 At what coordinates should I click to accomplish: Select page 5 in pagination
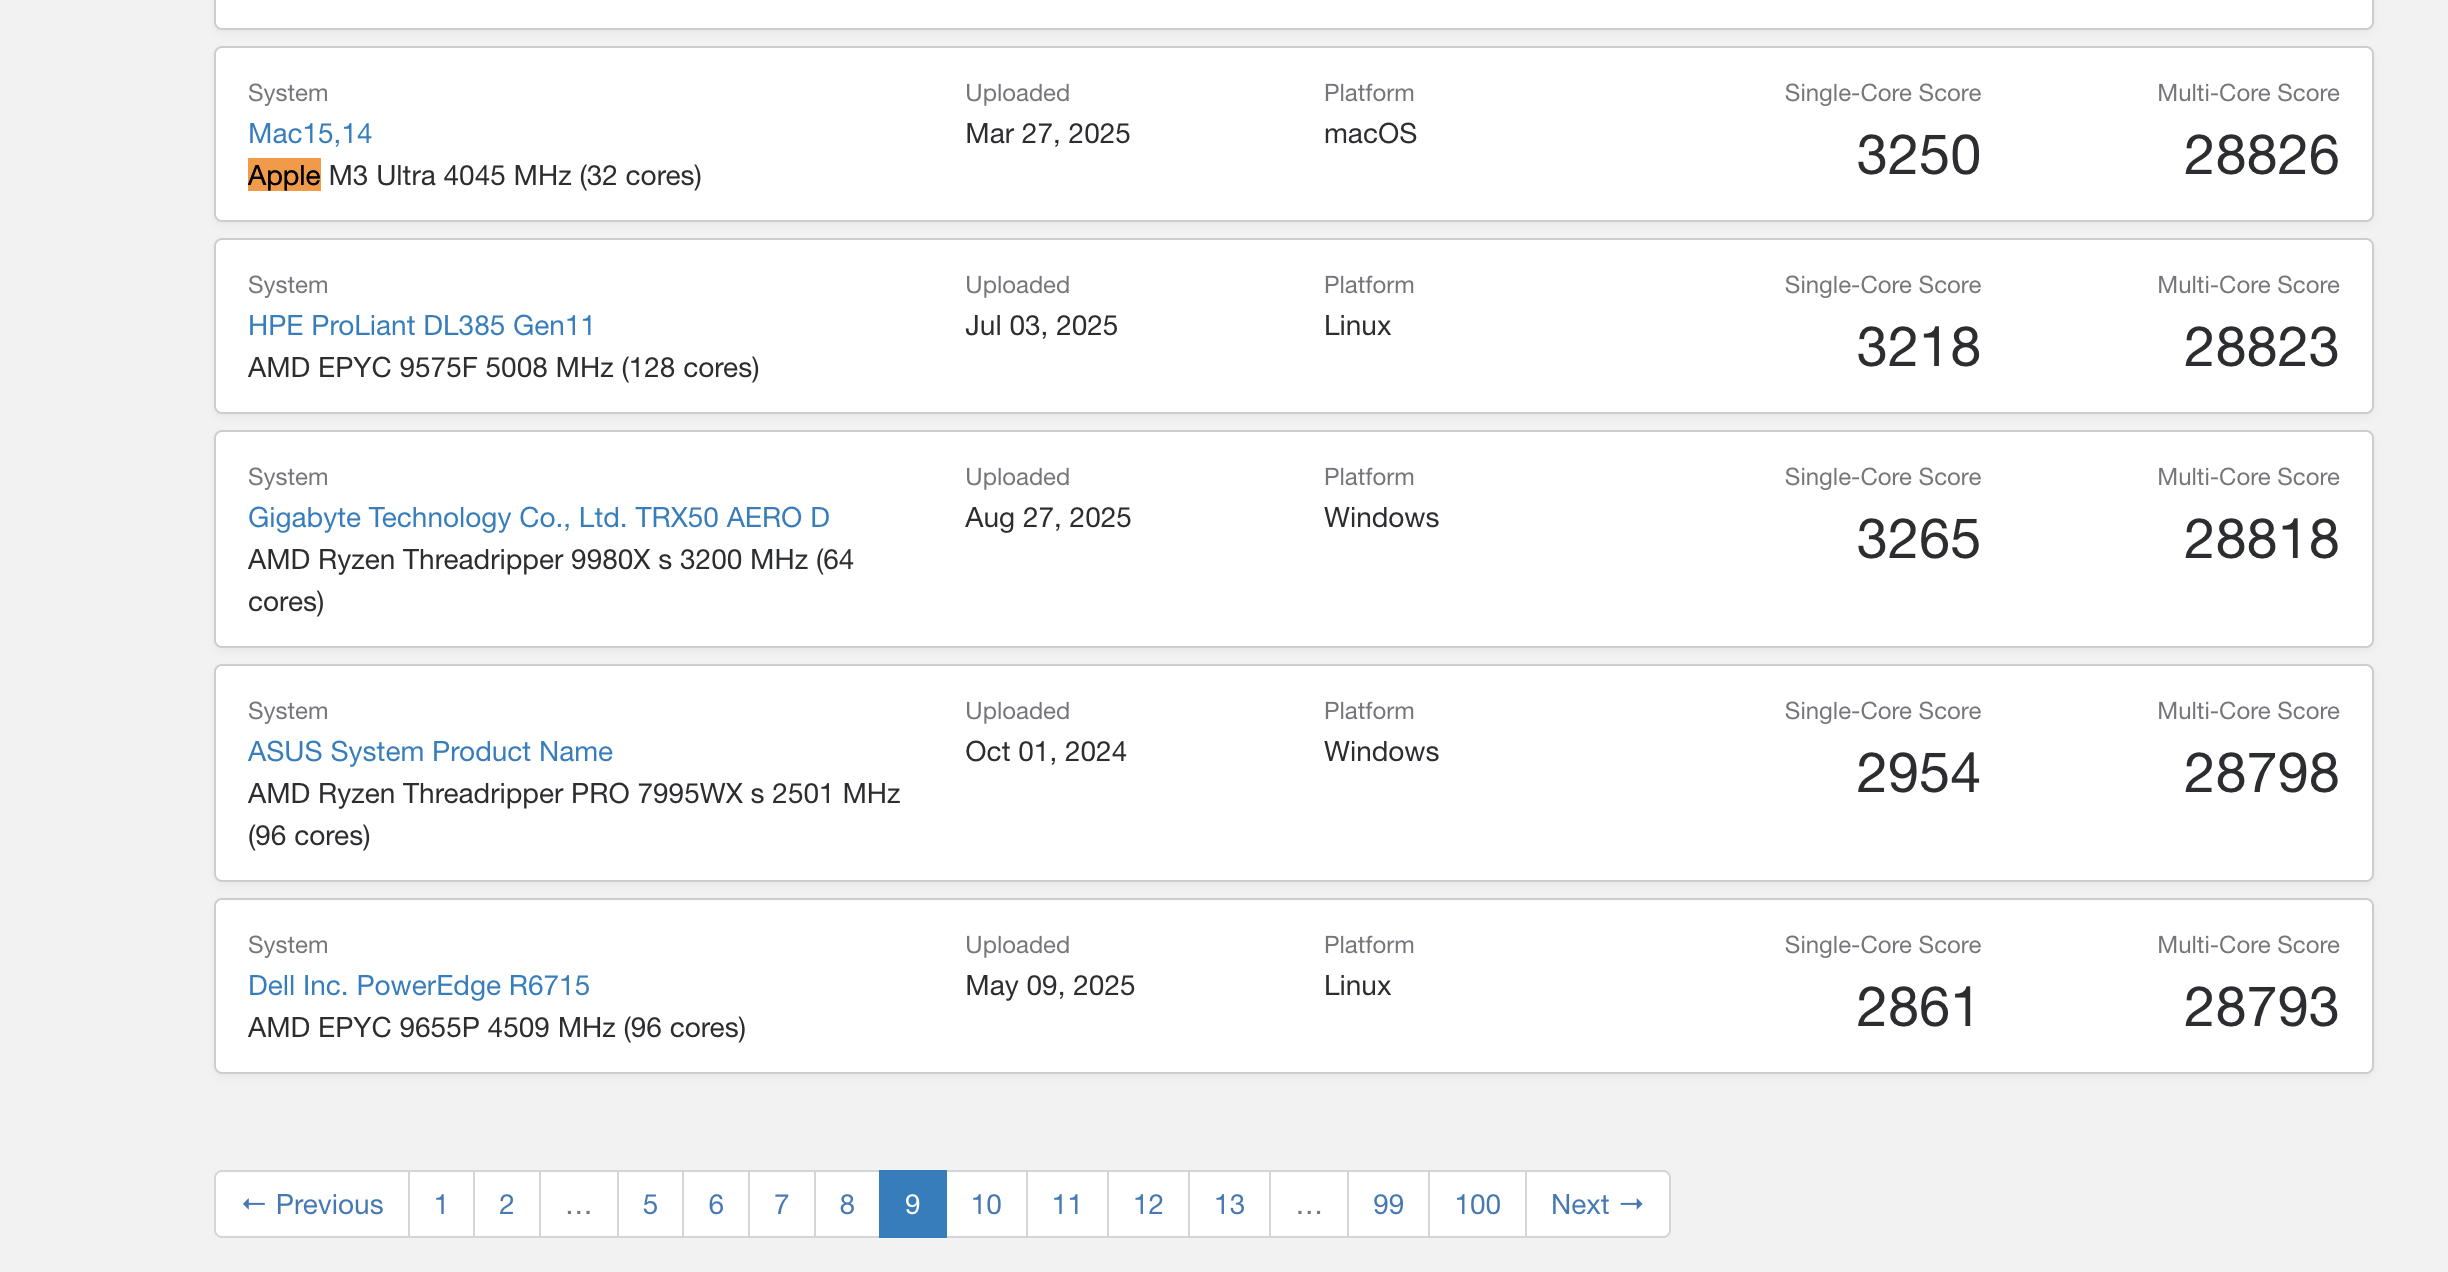[650, 1204]
